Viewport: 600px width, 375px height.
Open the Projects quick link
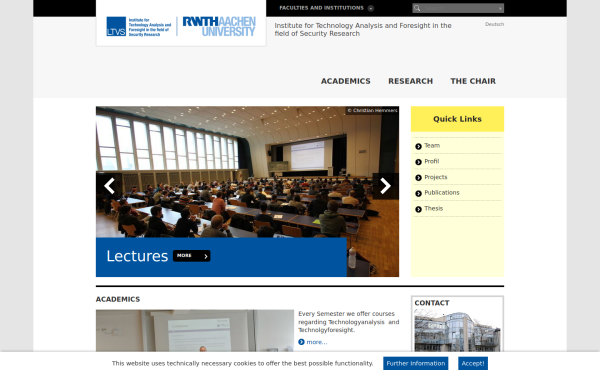pyautogui.click(x=435, y=177)
